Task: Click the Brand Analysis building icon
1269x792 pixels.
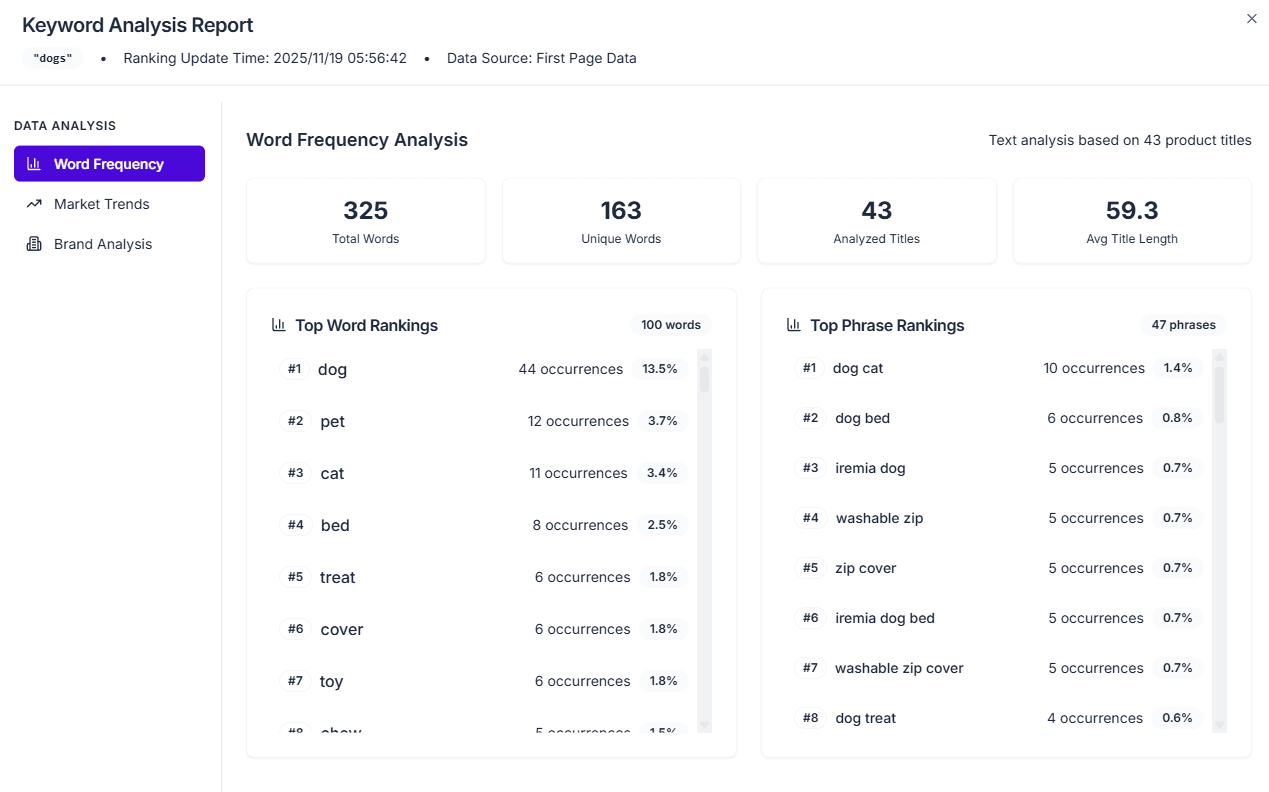Action: coord(34,244)
